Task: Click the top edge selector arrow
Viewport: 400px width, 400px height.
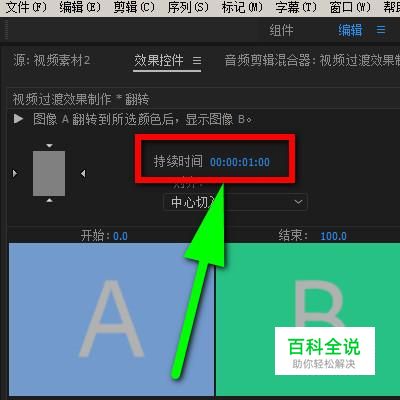Action: point(49,146)
